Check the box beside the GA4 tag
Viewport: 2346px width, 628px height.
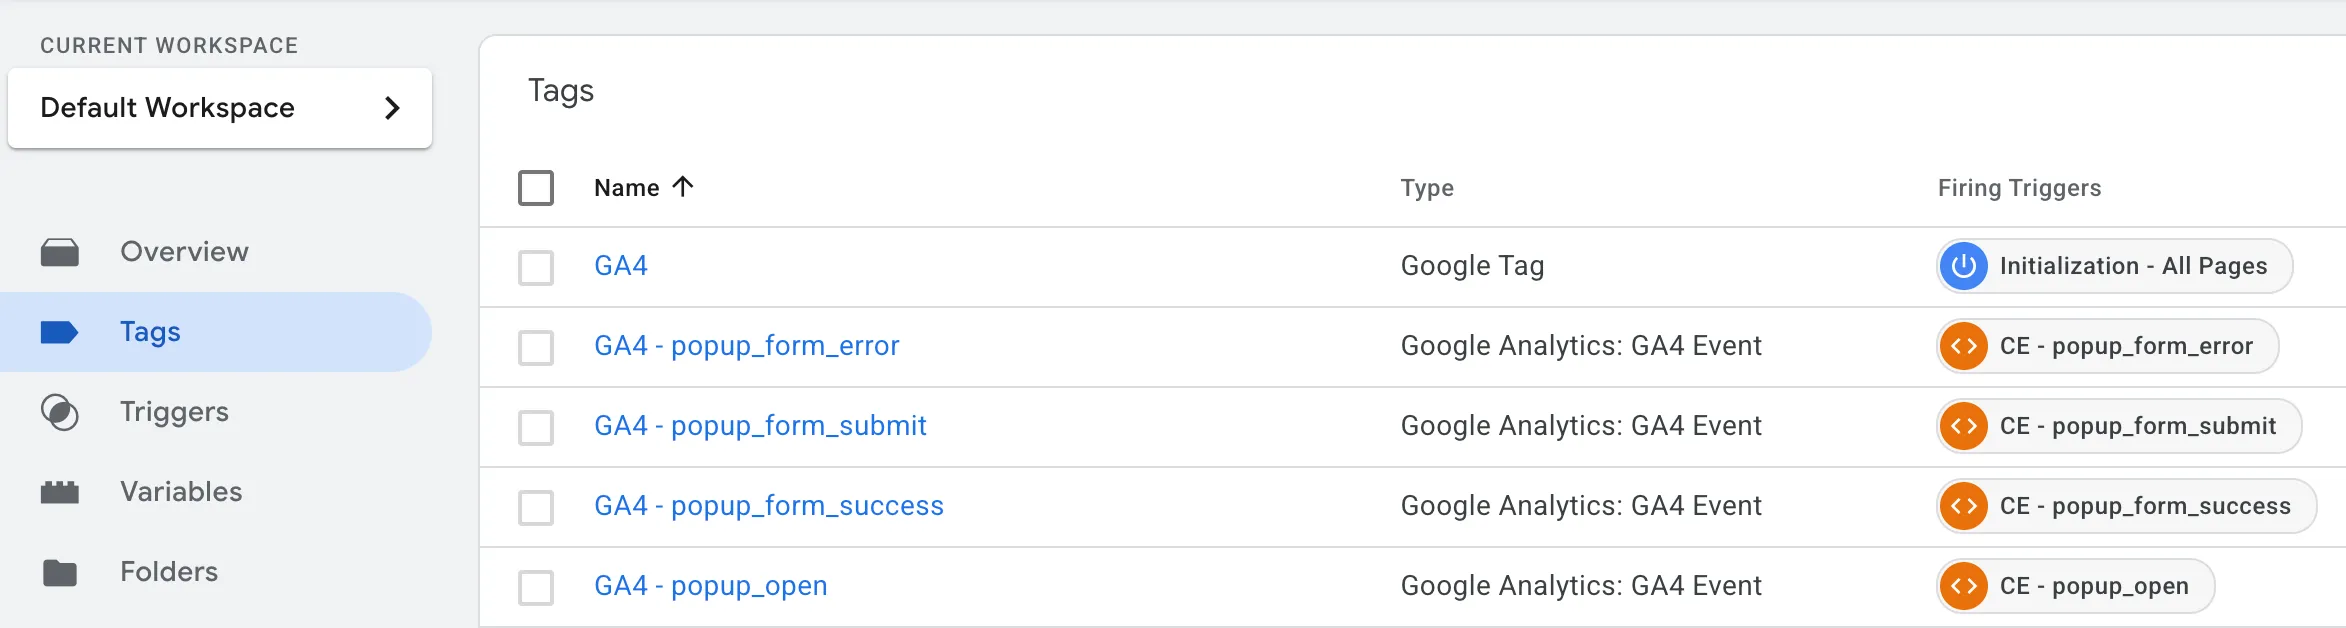536,267
